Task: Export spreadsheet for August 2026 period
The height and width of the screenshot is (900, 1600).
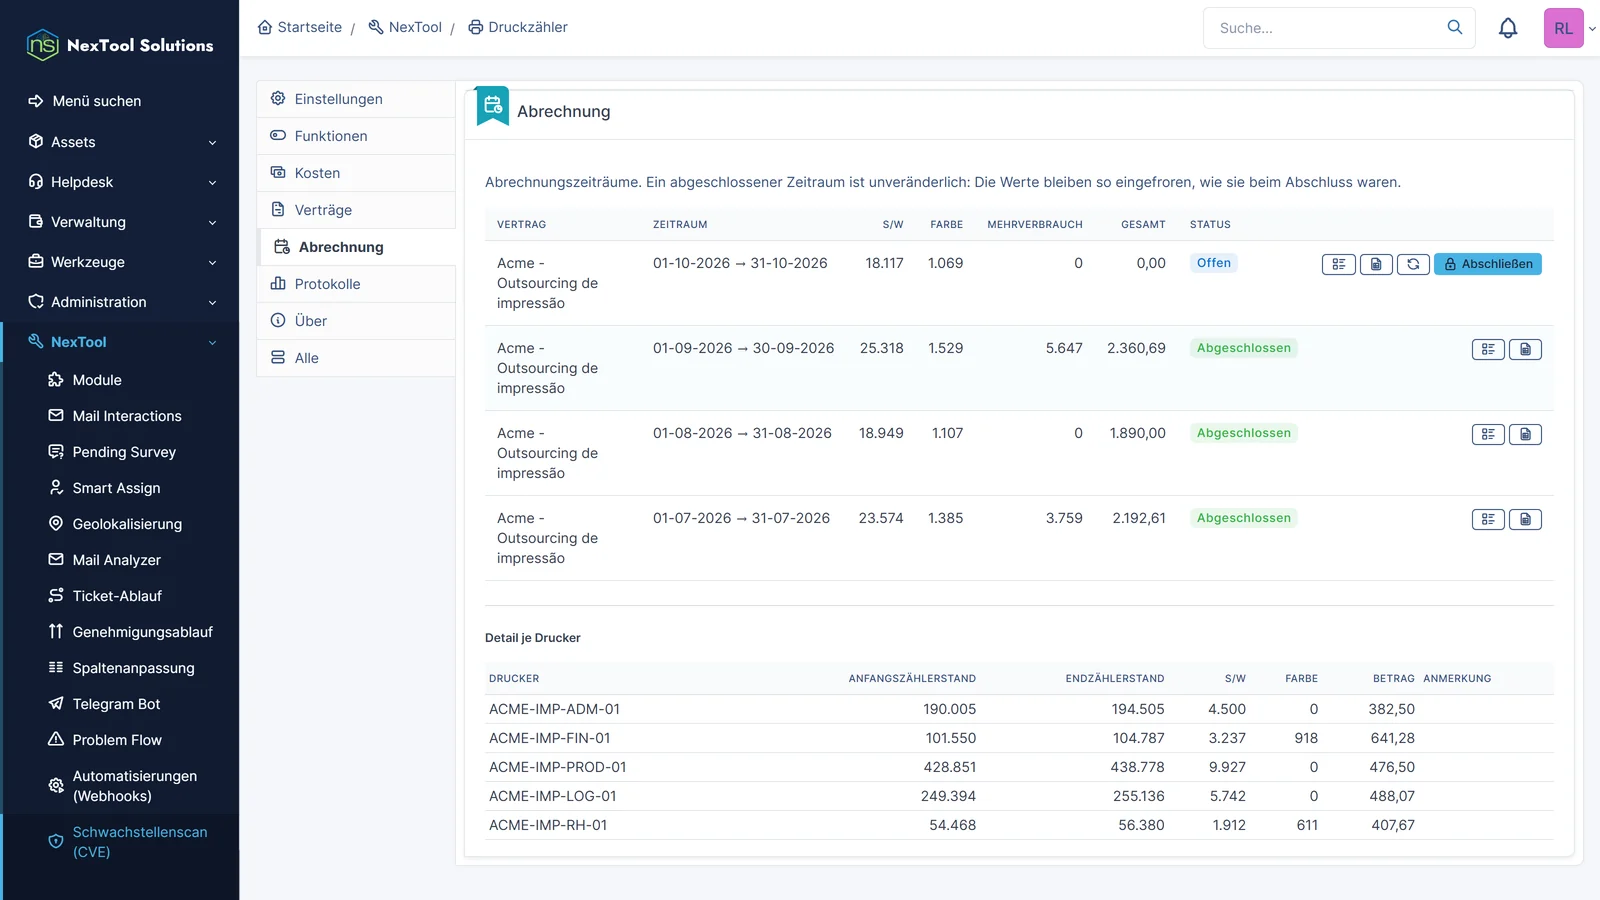Action: [1525, 434]
